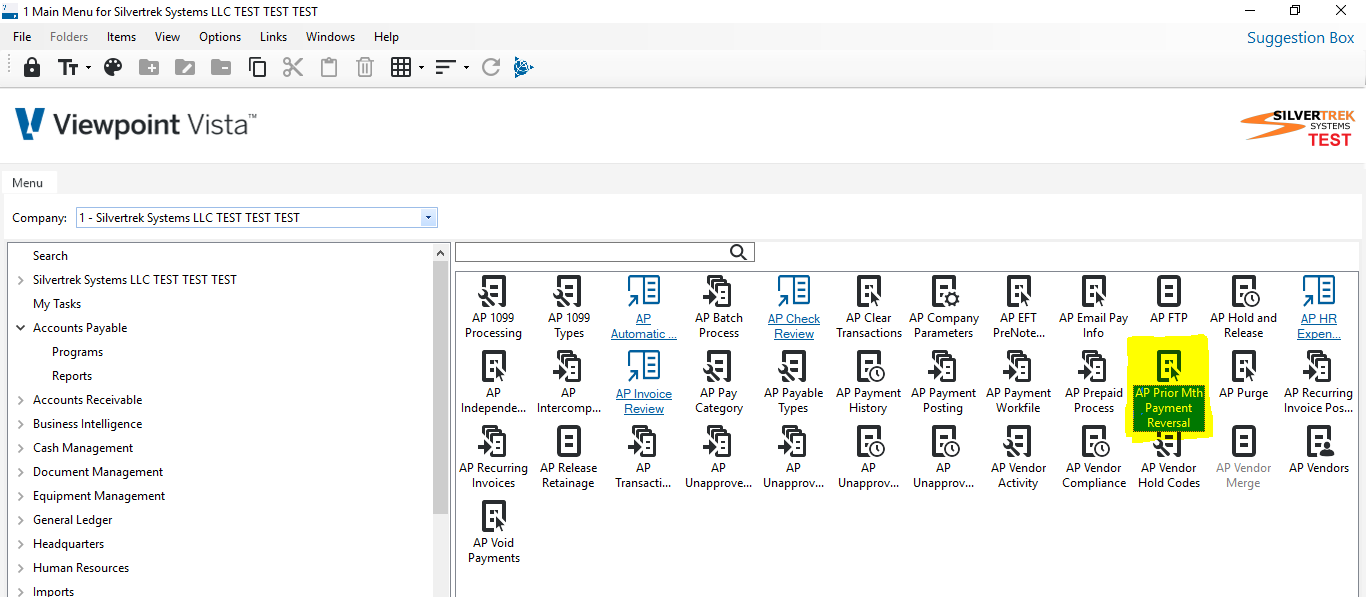This screenshot has width=1366, height=597.
Task: Expand the Accounts Receivable folder
Action: click(20, 400)
